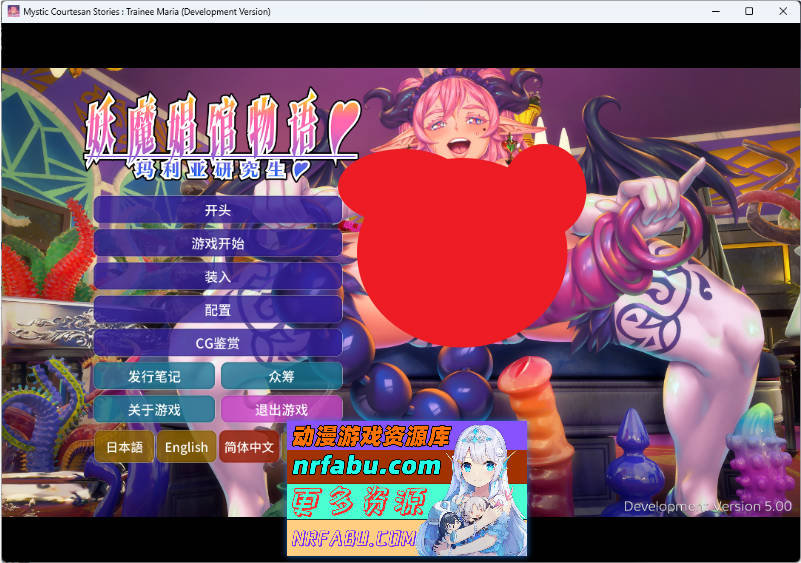Click the app icon in title bar
Screen dimensions: 801x563
pos(14,11)
